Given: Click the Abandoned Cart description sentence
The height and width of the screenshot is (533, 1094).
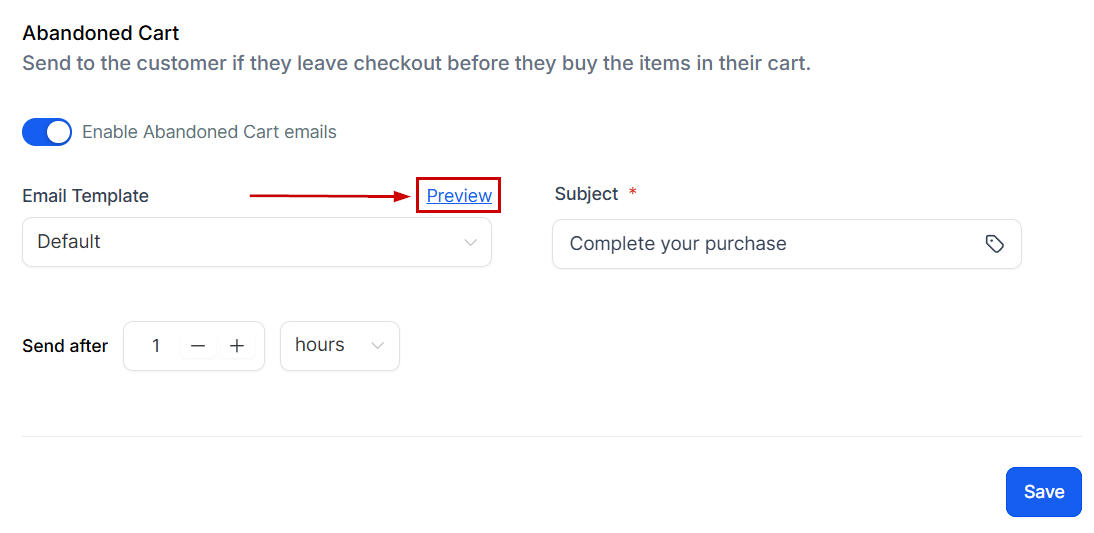Looking at the screenshot, I should pyautogui.click(x=416, y=64).
